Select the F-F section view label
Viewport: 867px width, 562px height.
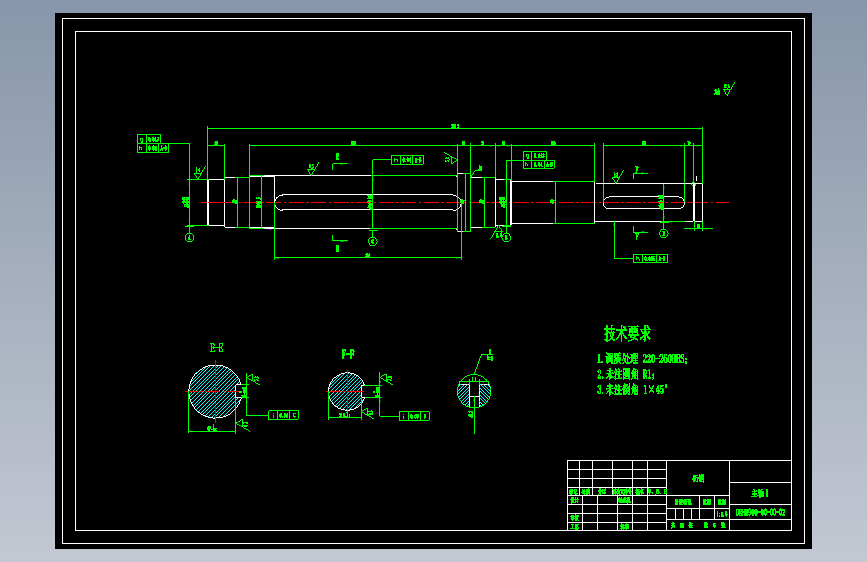(348, 354)
